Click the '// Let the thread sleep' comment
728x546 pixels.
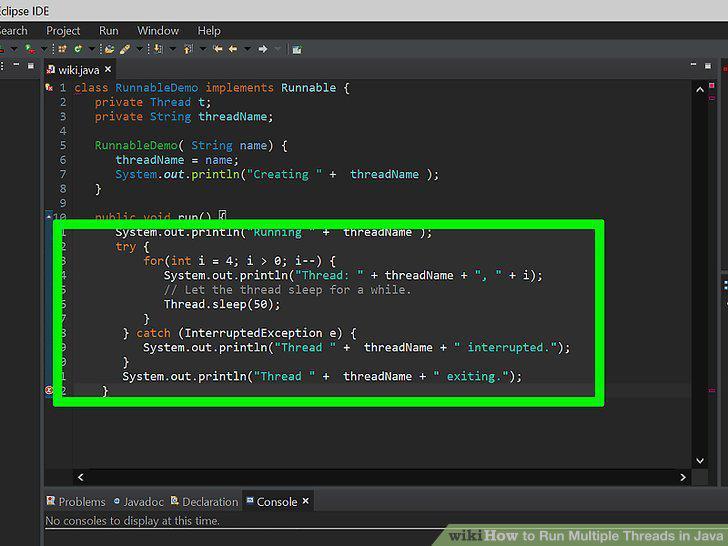click(x=287, y=290)
